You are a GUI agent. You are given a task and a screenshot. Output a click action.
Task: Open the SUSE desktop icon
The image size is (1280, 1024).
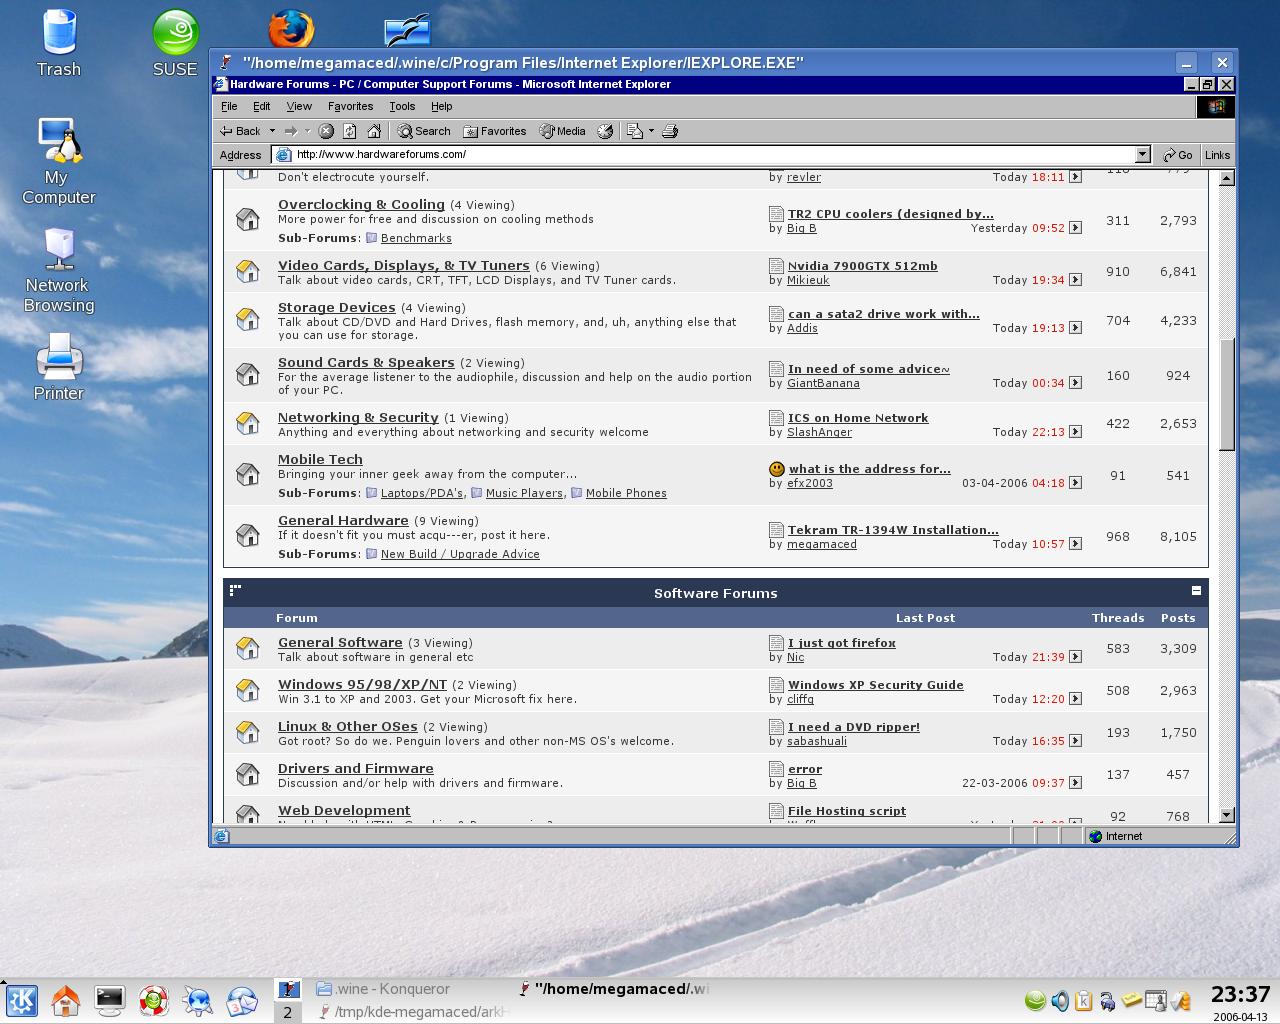[175, 43]
